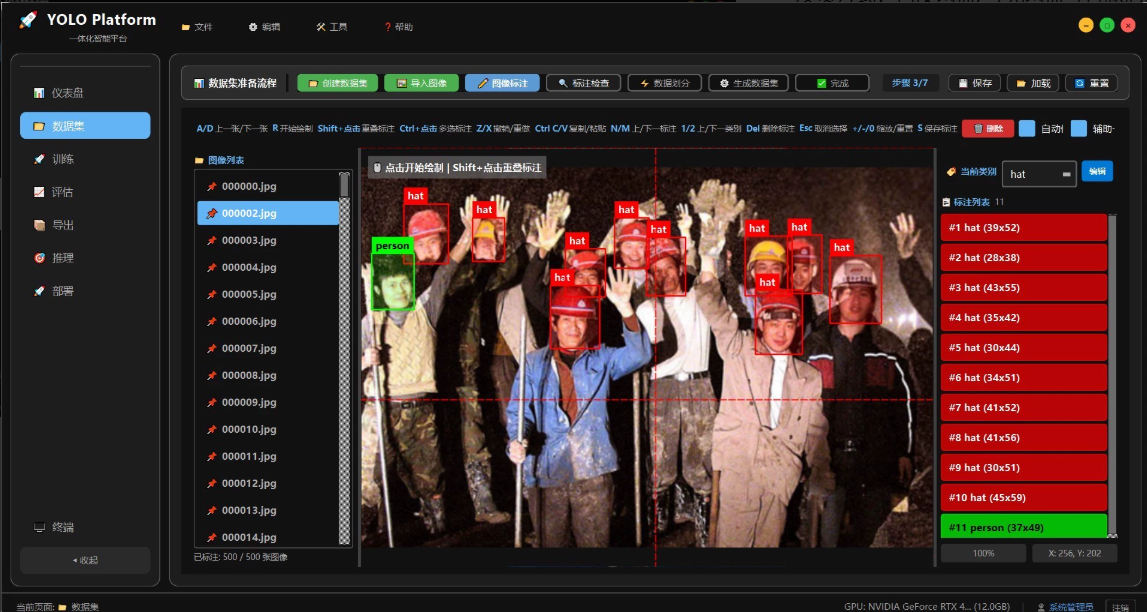Click the pin icon beside 000005.jpg
The width and height of the screenshot is (1147, 612).
211,295
